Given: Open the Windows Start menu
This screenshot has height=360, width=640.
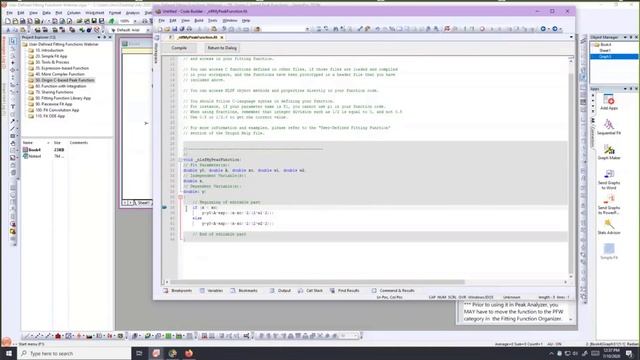Looking at the screenshot, I should coord(9,353).
